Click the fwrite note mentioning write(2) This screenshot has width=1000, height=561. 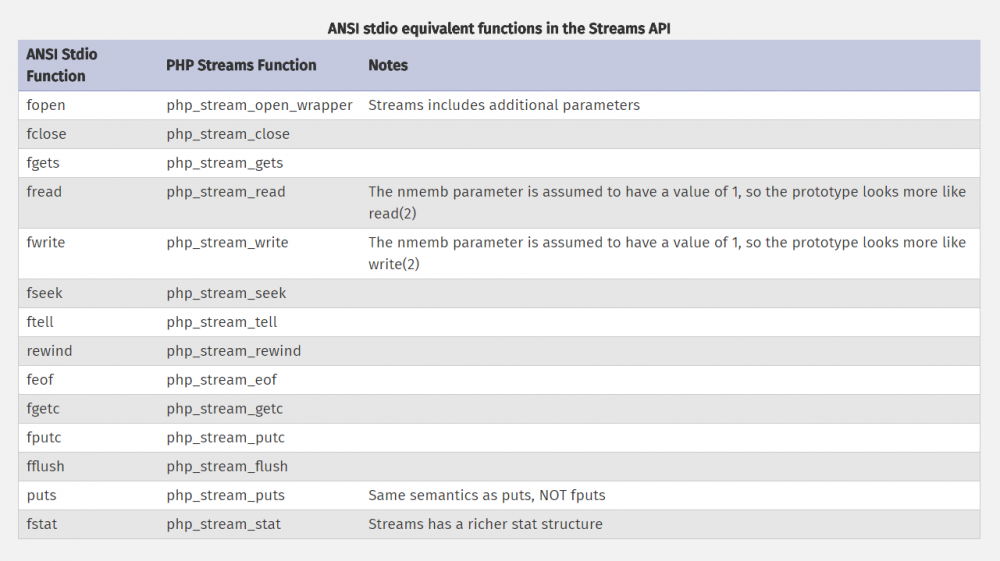[x=667, y=253]
